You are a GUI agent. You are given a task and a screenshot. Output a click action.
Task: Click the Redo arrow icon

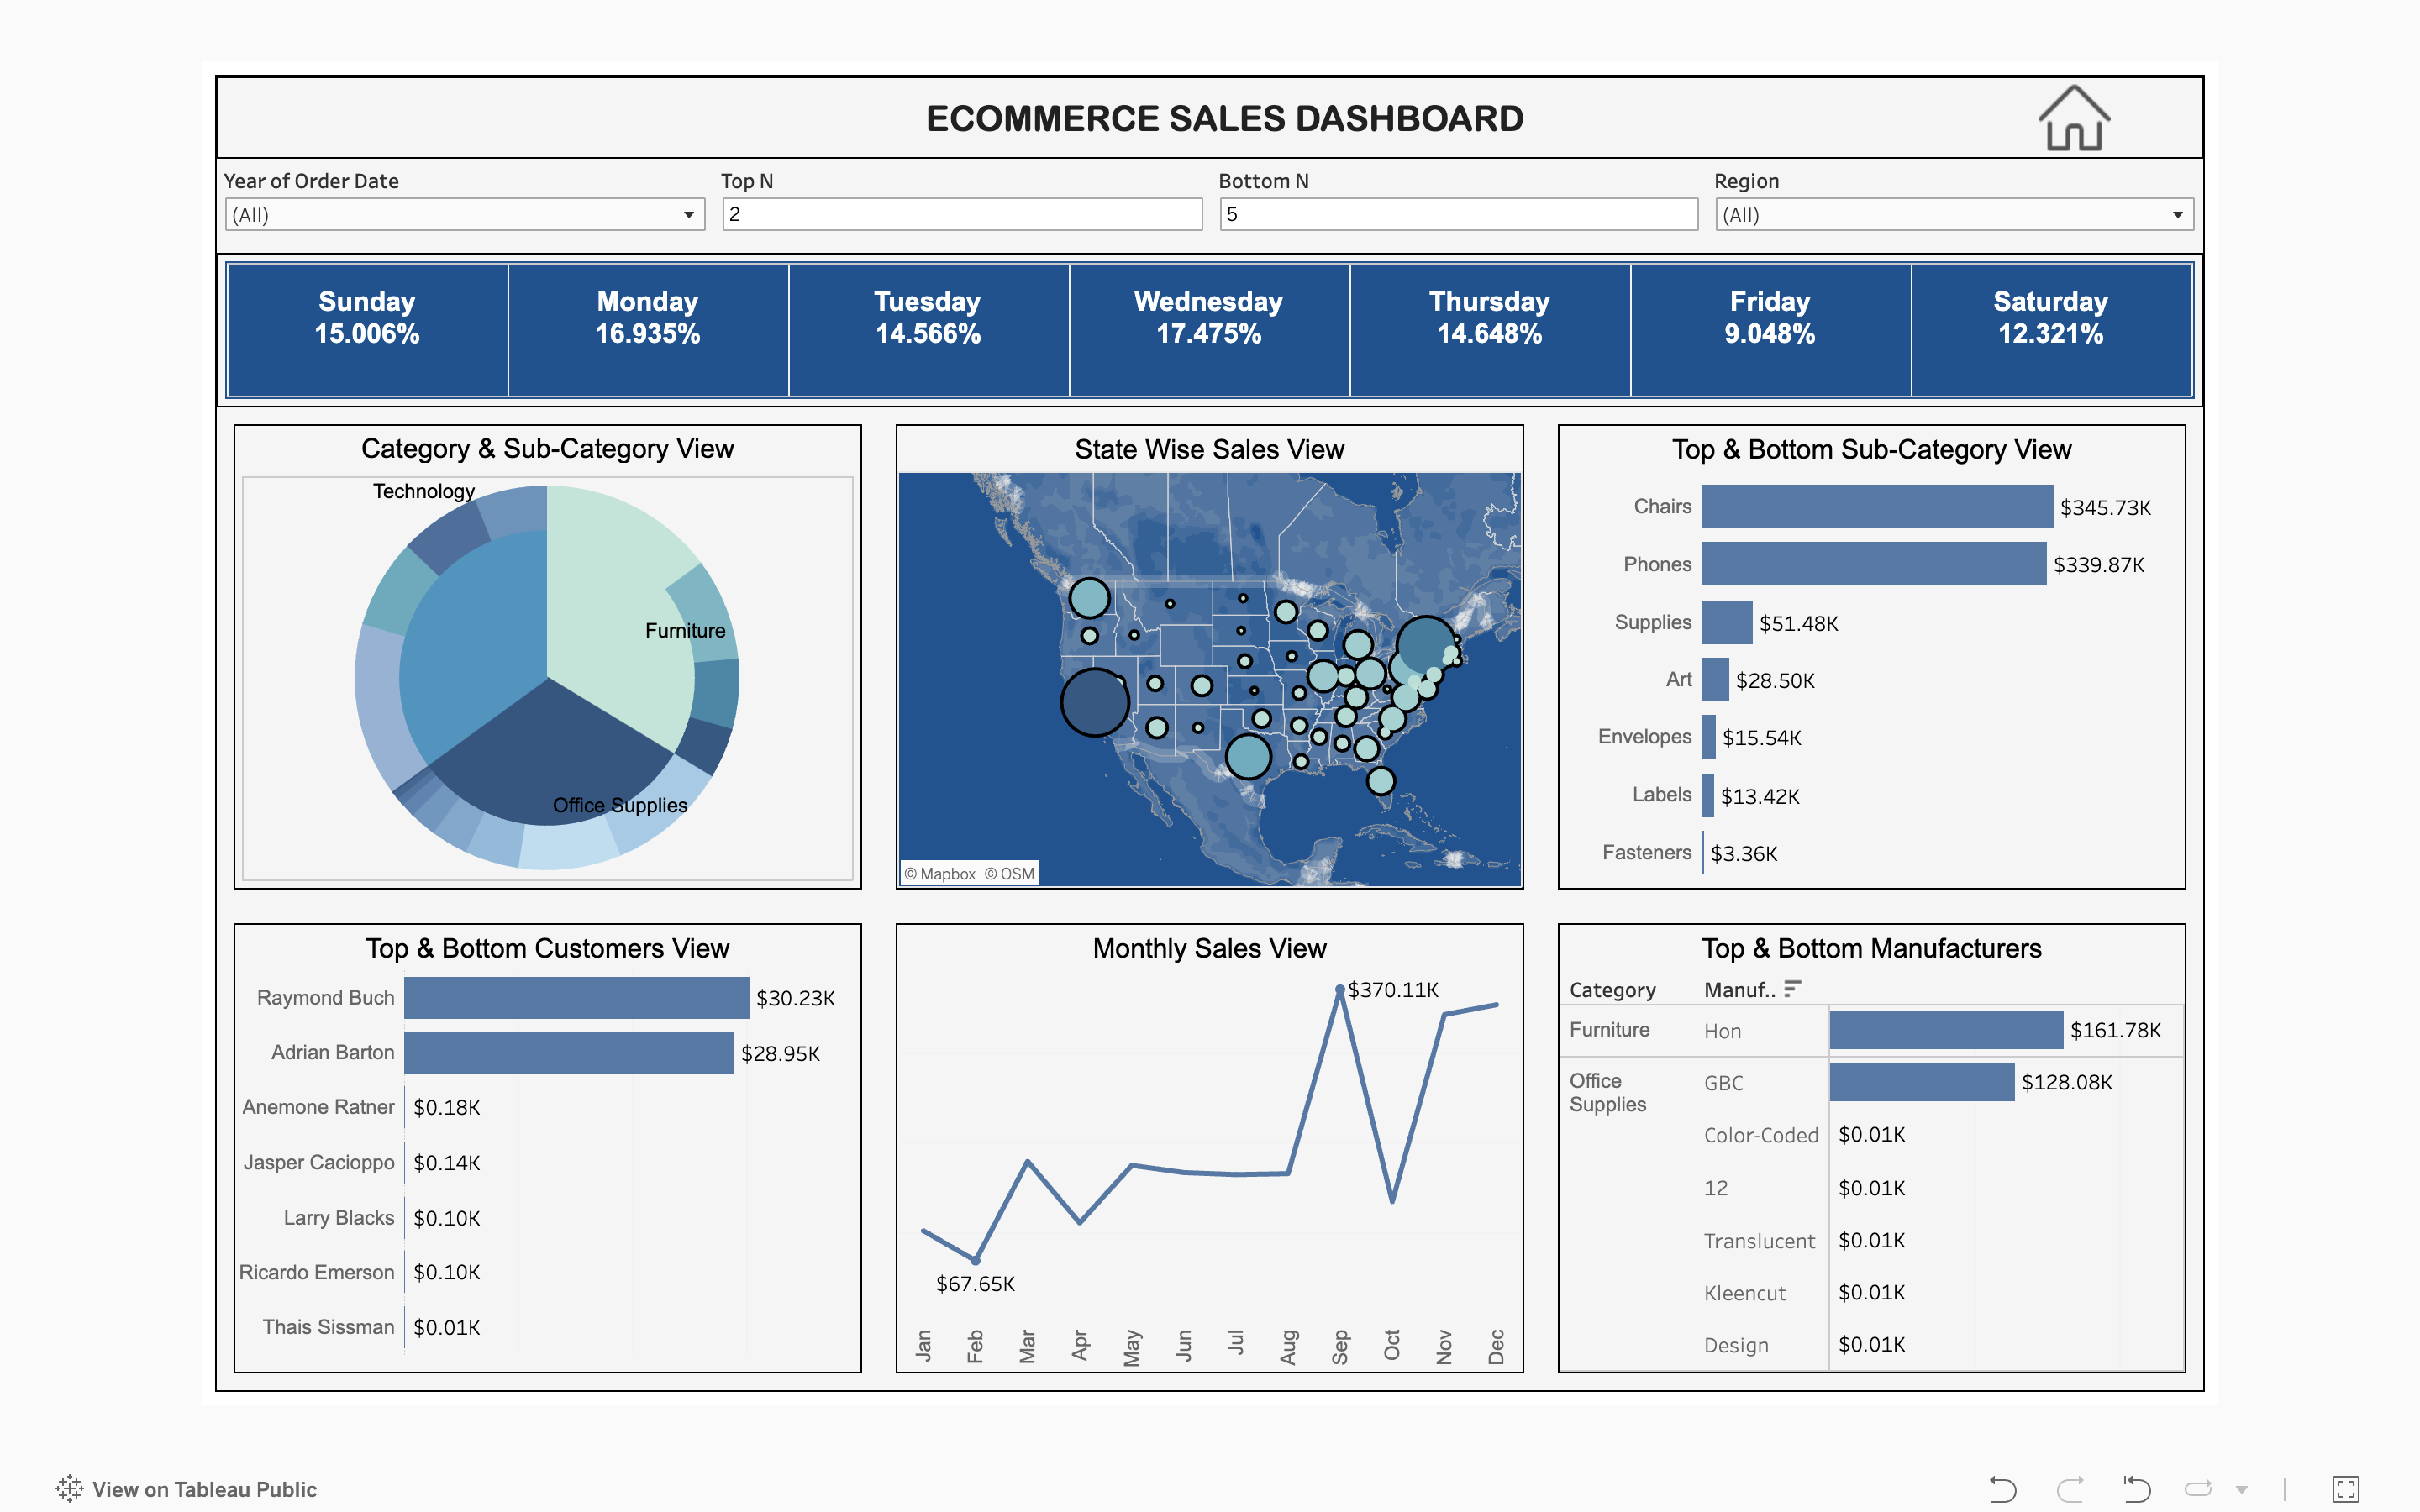tap(2070, 1489)
